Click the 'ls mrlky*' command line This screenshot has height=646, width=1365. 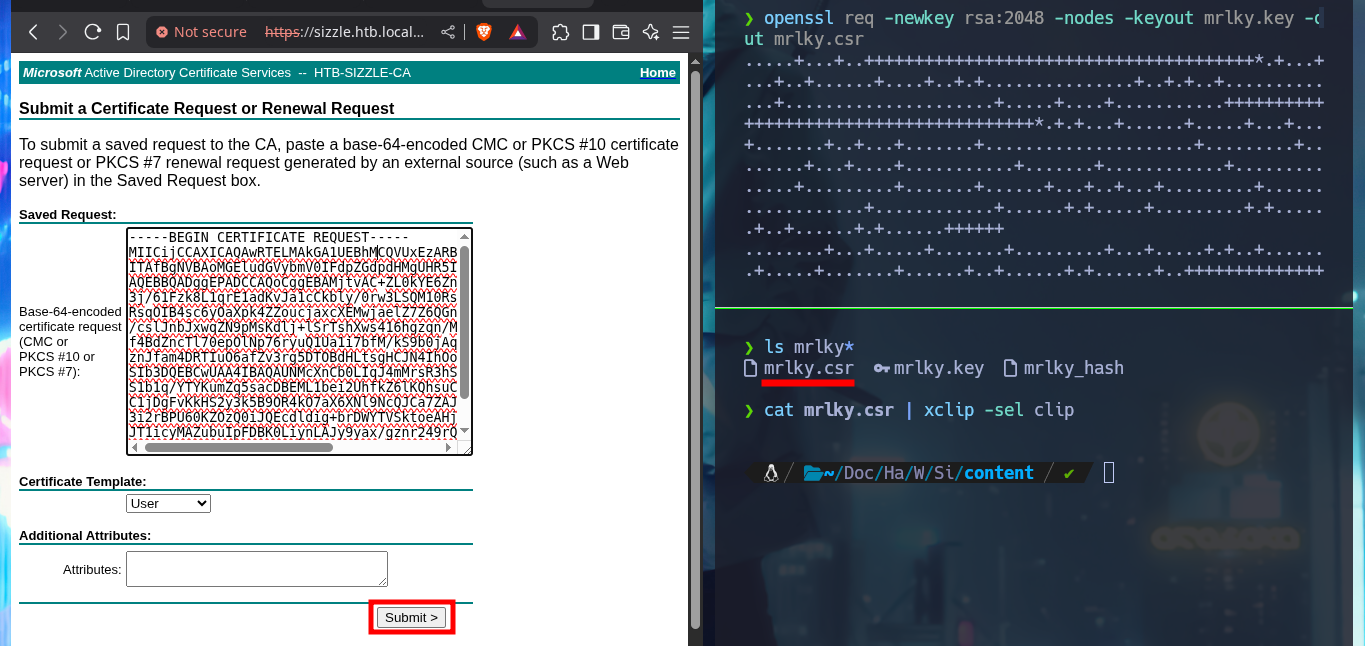[x=809, y=347]
